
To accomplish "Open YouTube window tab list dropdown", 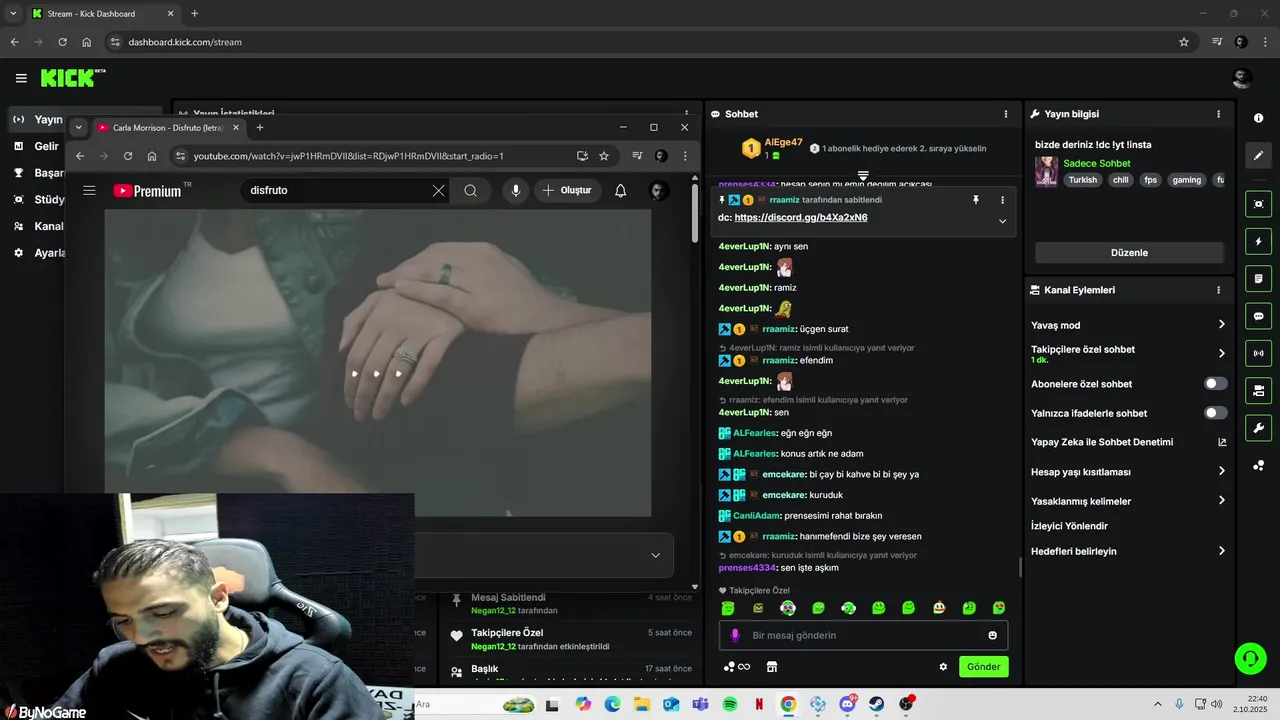I will pyautogui.click(x=79, y=128).
